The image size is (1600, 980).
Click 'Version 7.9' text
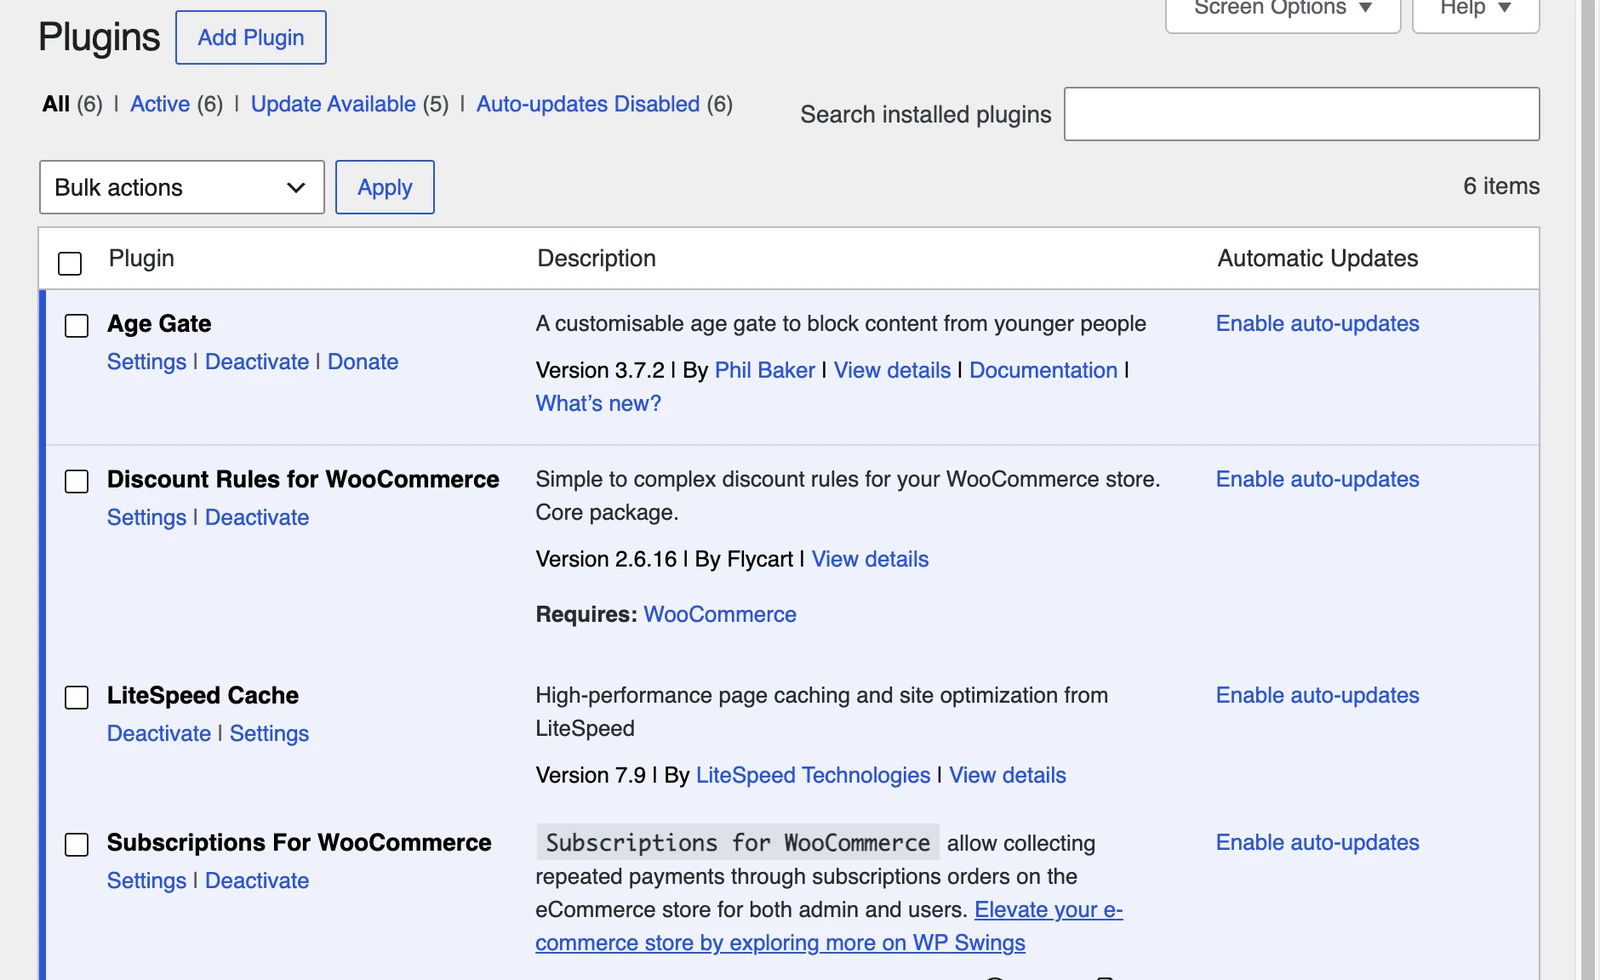click(591, 775)
